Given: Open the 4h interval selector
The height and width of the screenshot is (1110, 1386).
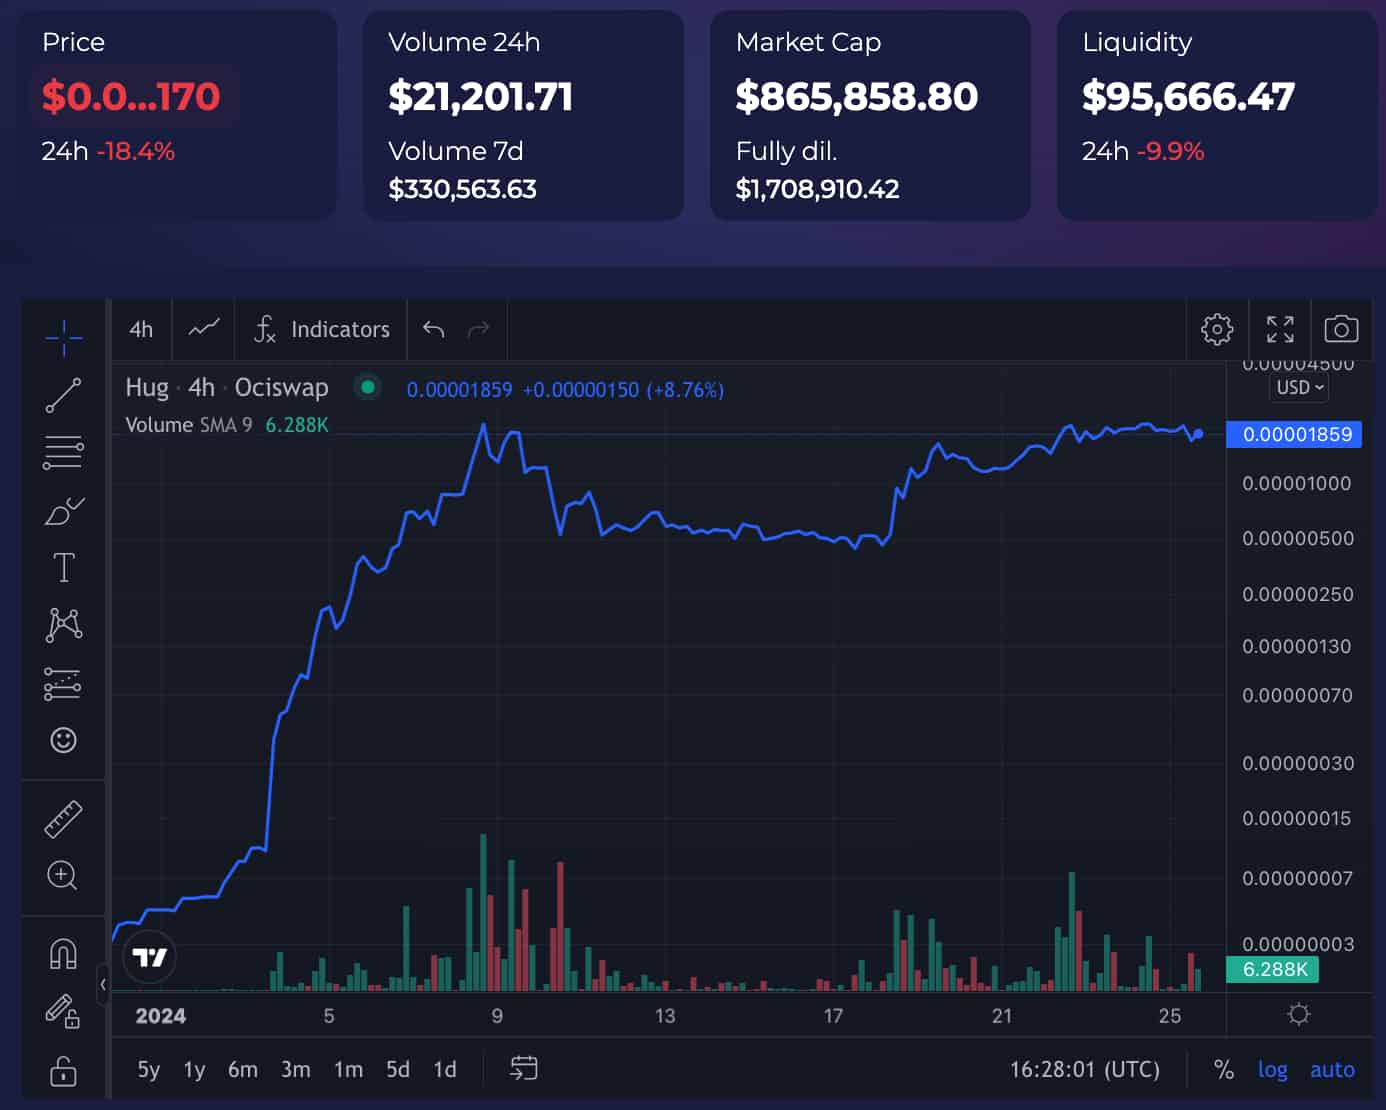Looking at the screenshot, I should (x=141, y=329).
